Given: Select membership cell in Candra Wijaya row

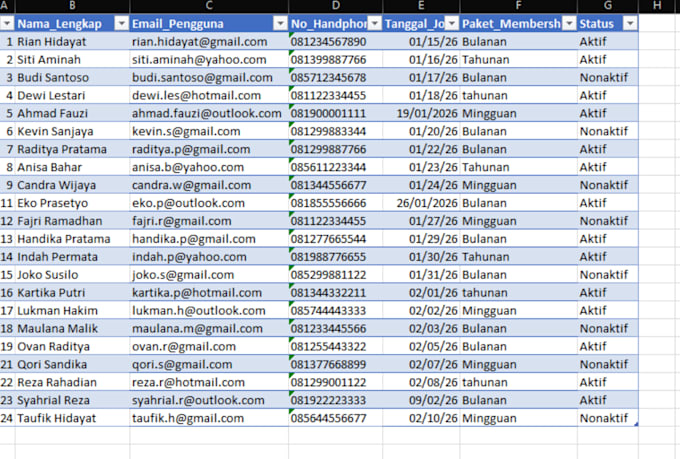Looking at the screenshot, I should [x=519, y=185].
